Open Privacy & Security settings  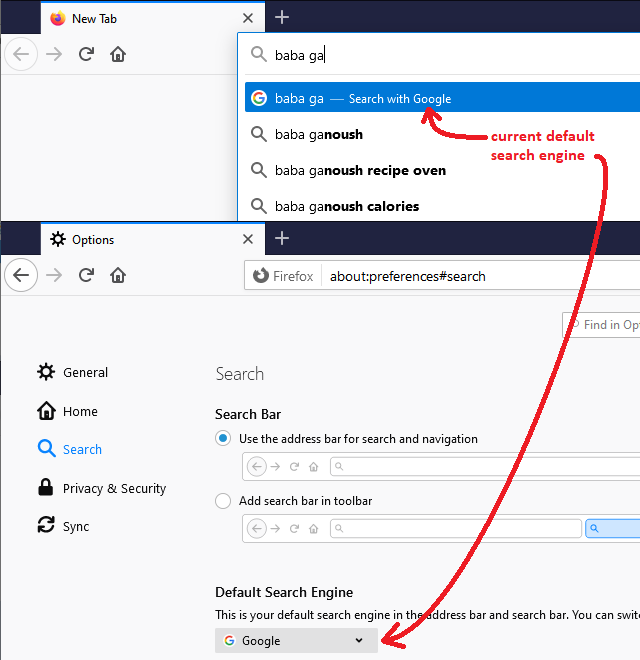tap(101, 488)
